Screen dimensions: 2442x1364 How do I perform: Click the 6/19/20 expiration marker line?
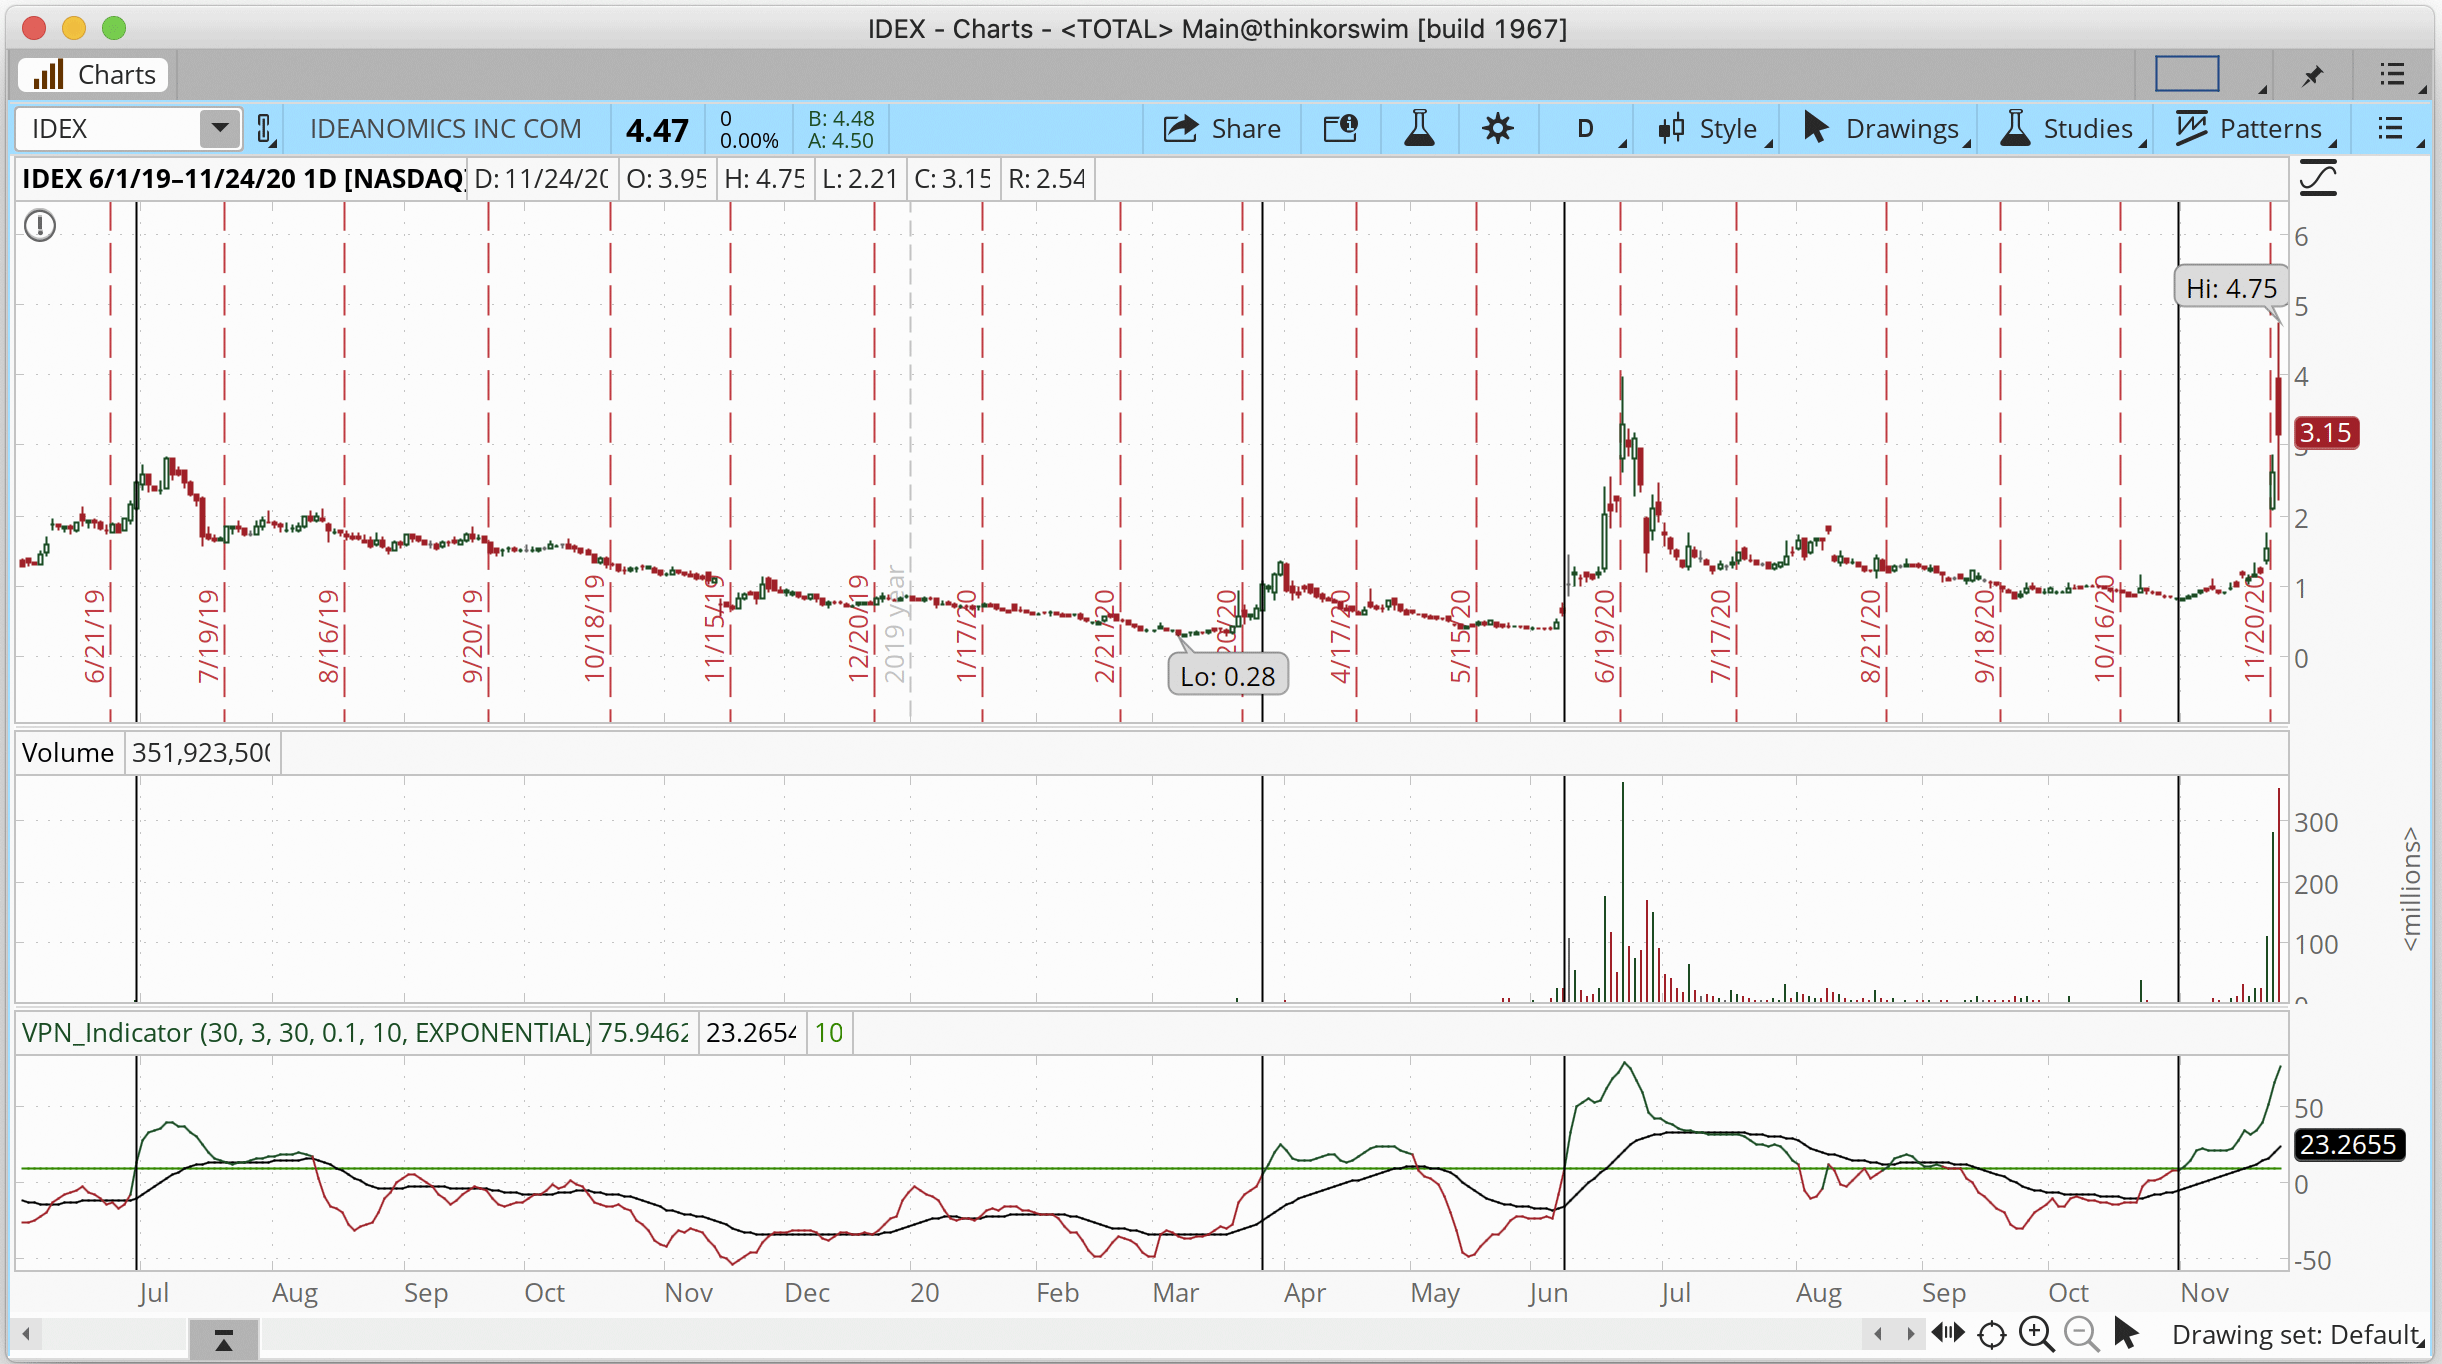point(1620,460)
